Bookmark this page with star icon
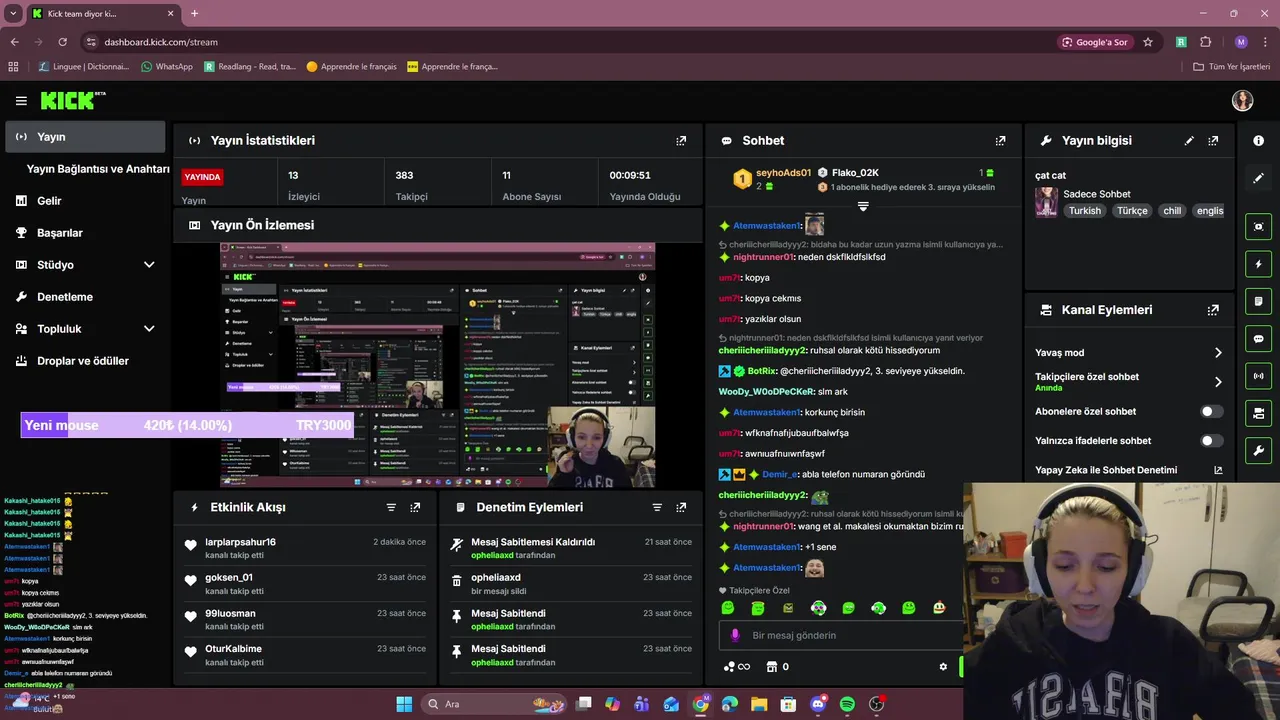 point(1148,42)
